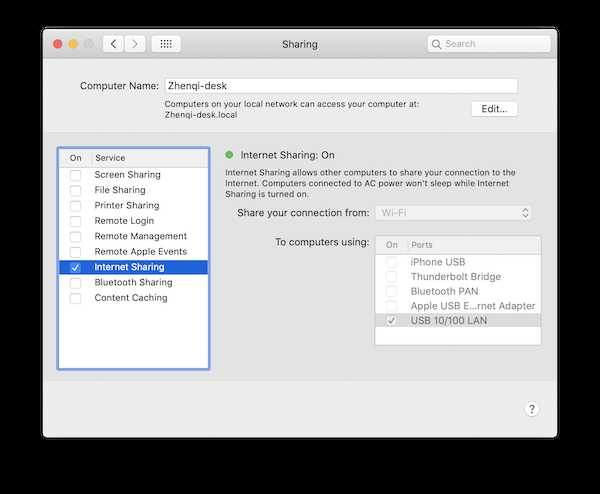Select Screen Sharing service row
The image size is (600, 494).
(x=133, y=175)
